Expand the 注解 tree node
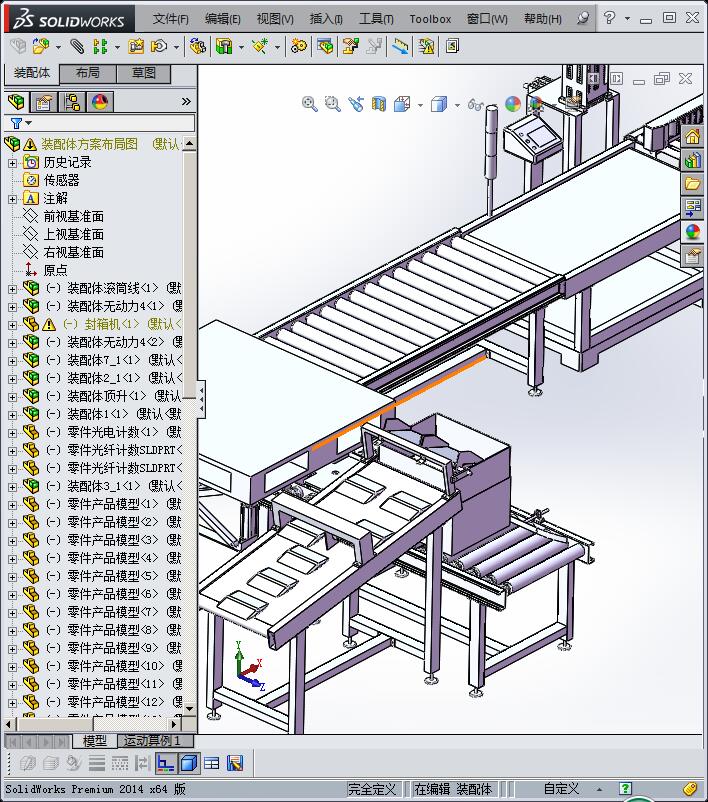Viewport: 708px width, 802px height. pos(12,199)
